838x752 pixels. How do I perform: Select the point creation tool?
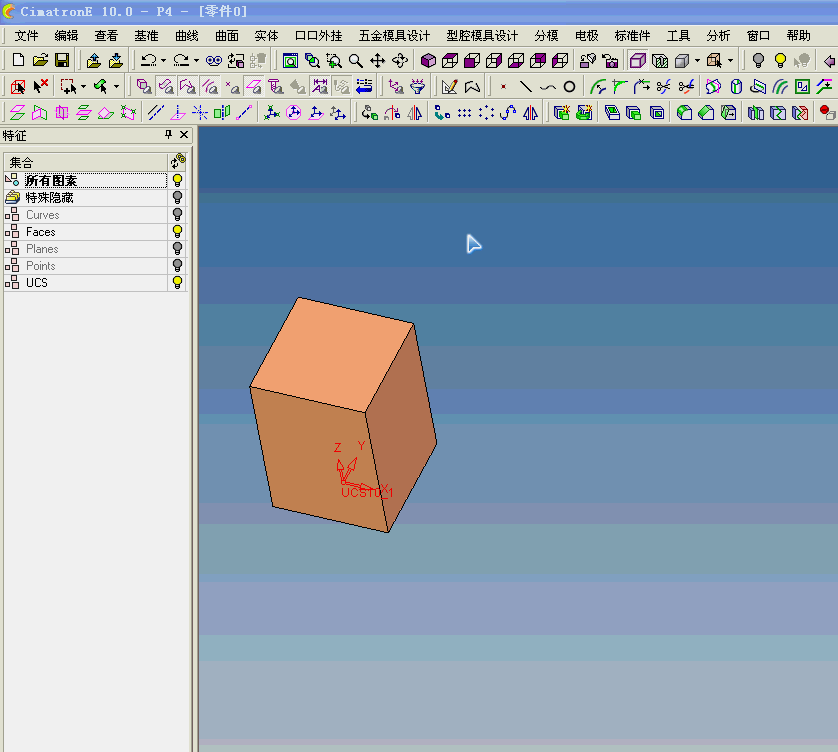(503, 87)
